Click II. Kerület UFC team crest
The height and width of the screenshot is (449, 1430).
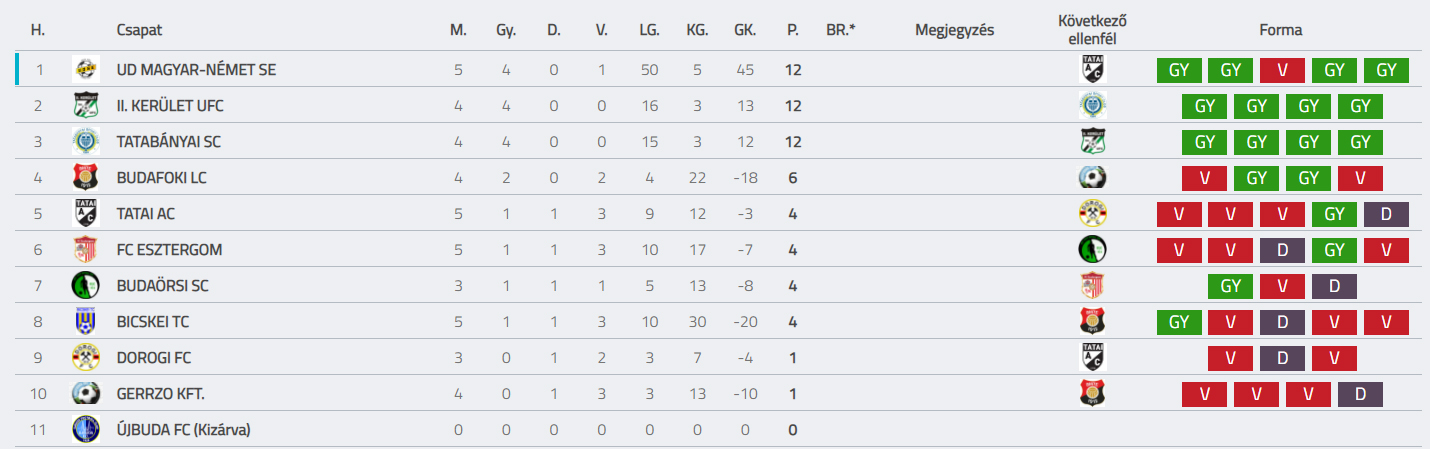pyautogui.click(x=86, y=106)
